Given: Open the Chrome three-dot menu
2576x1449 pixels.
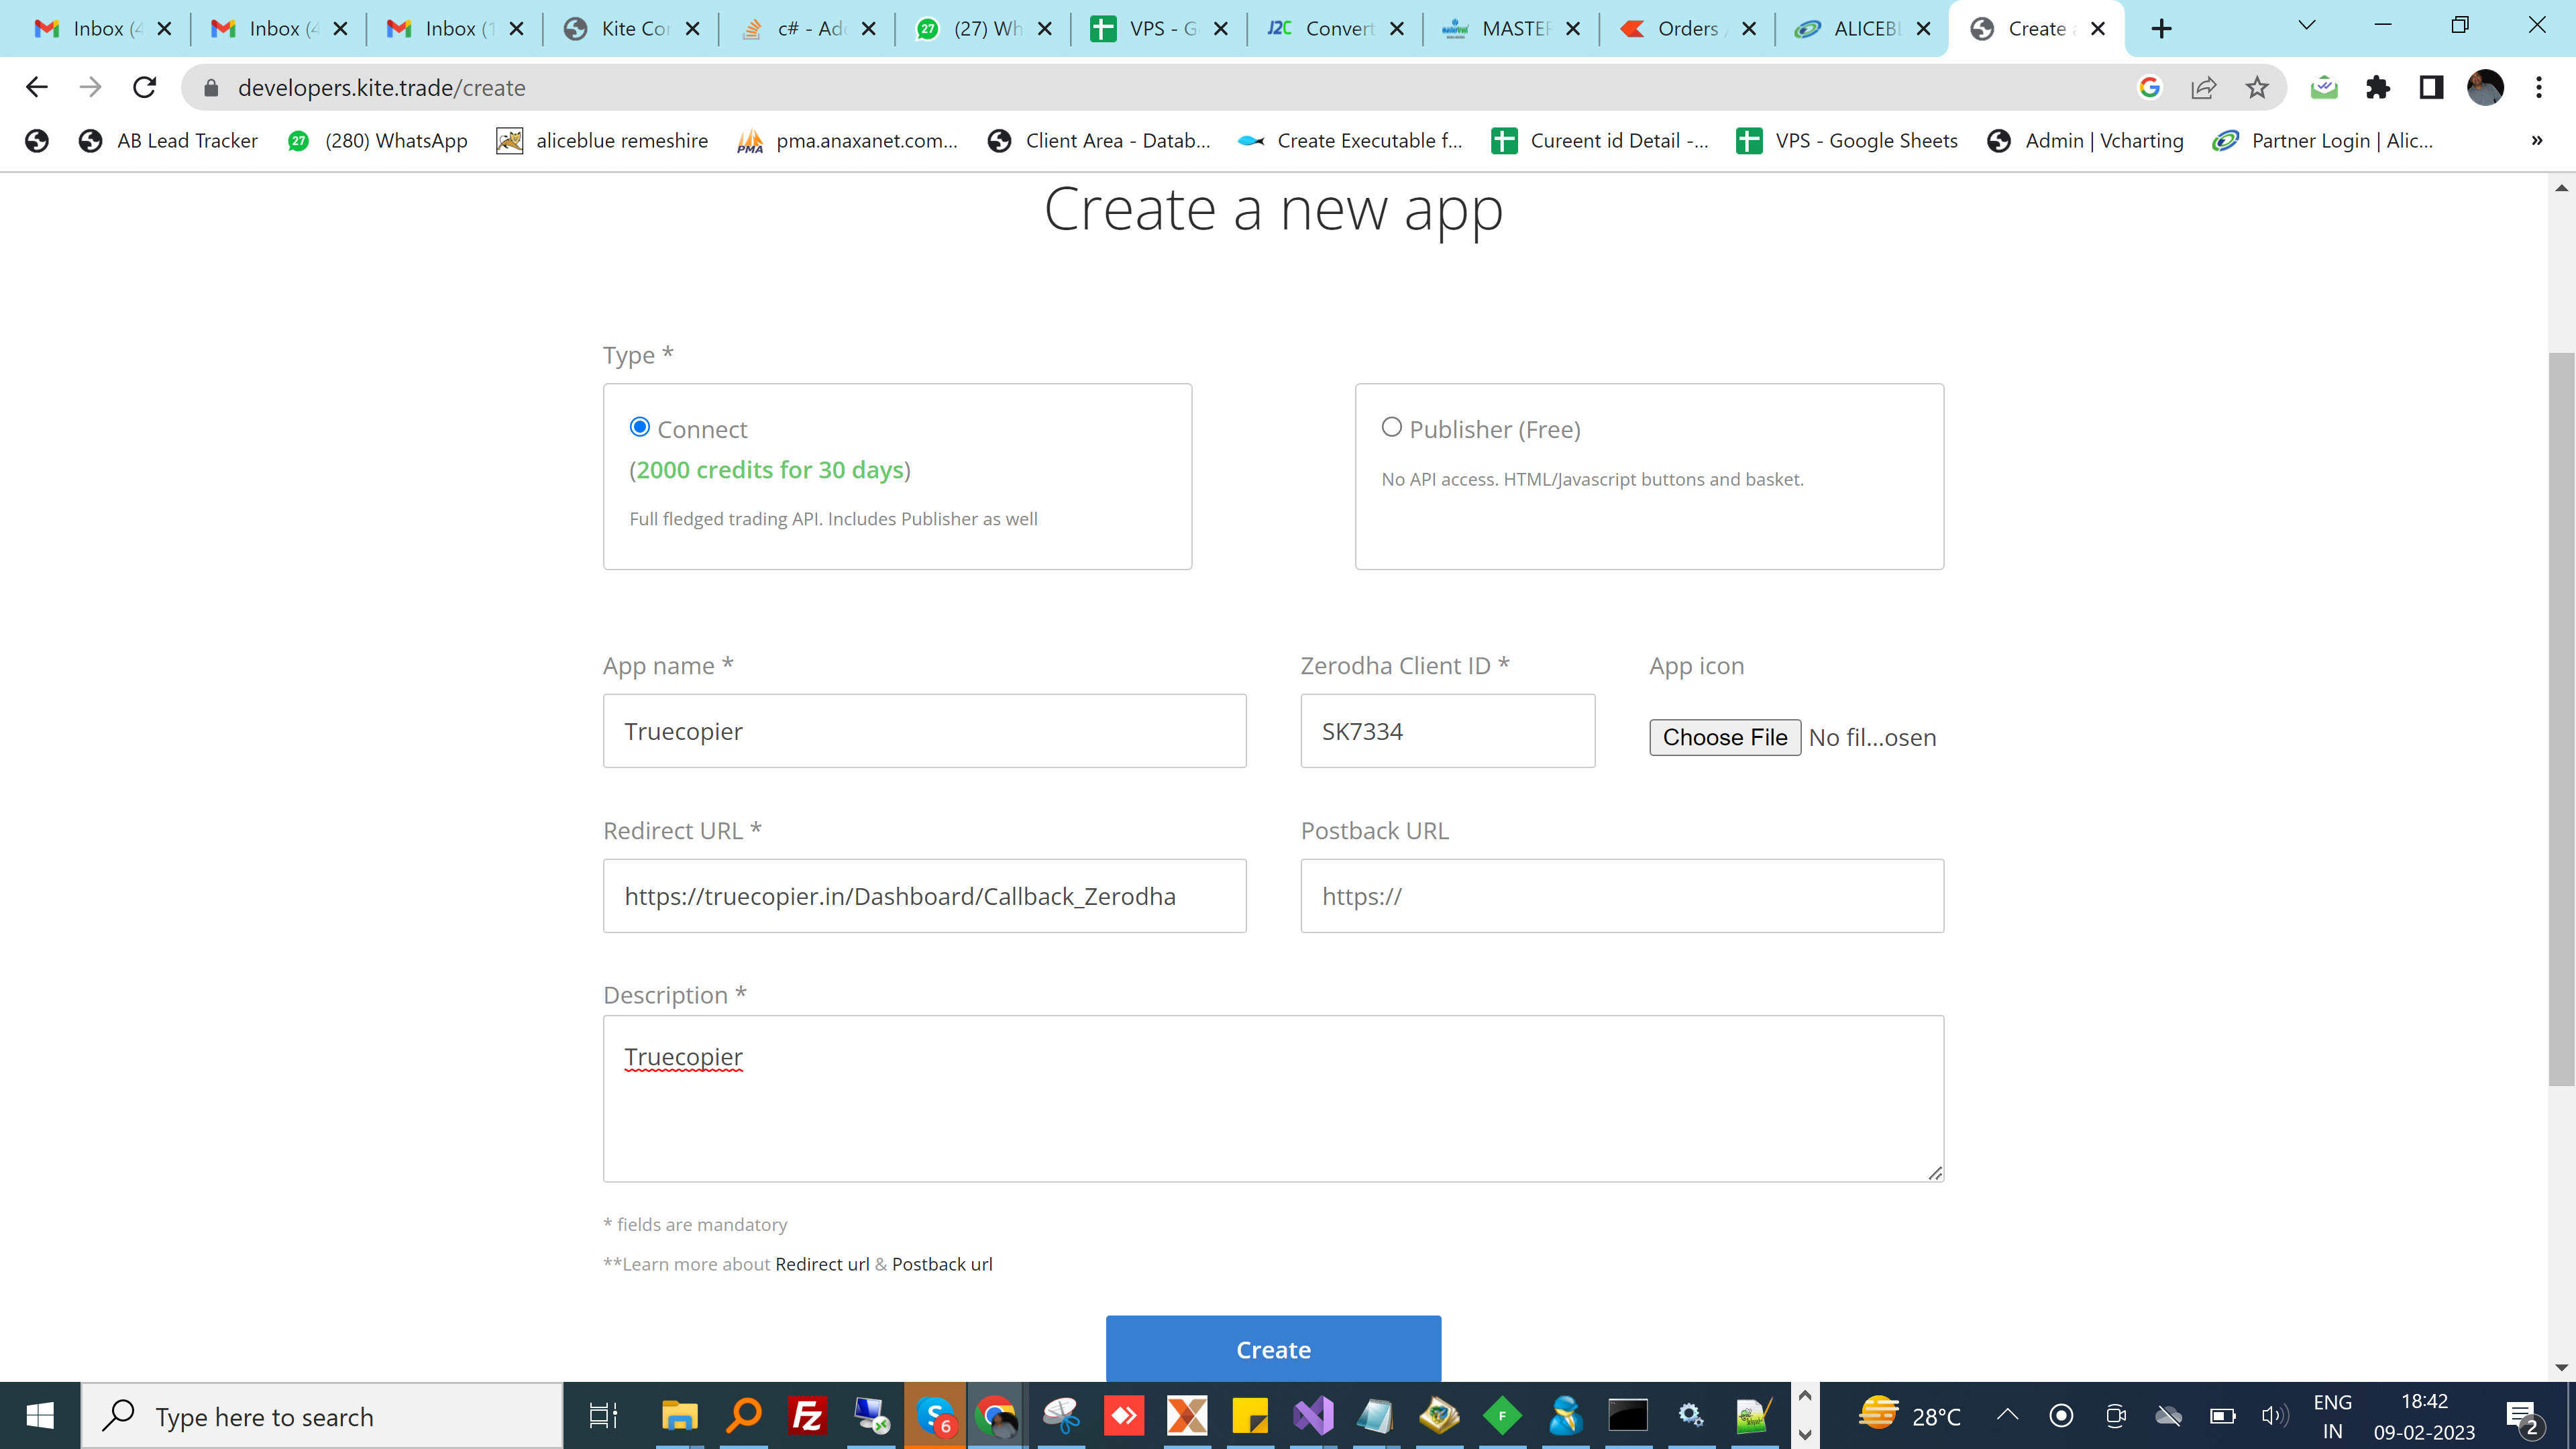Looking at the screenshot, I should pyautogui.click(x=2539, y=88).
